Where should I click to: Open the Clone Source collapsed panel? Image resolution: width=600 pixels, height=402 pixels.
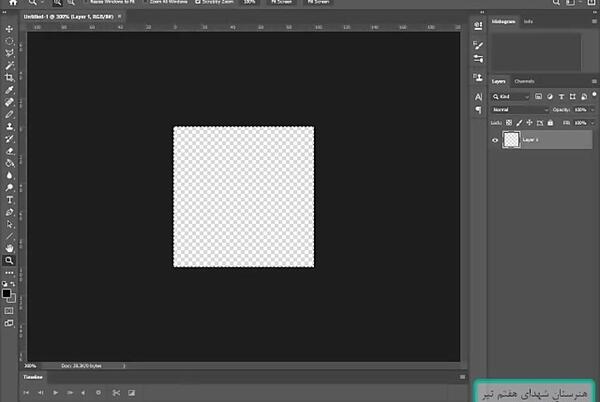(478, 78)
